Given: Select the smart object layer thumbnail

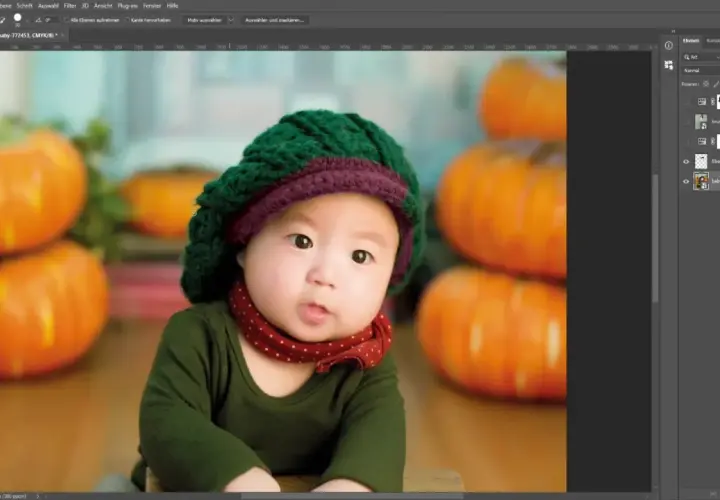Looking at the screenshot, I should point(701,122).
